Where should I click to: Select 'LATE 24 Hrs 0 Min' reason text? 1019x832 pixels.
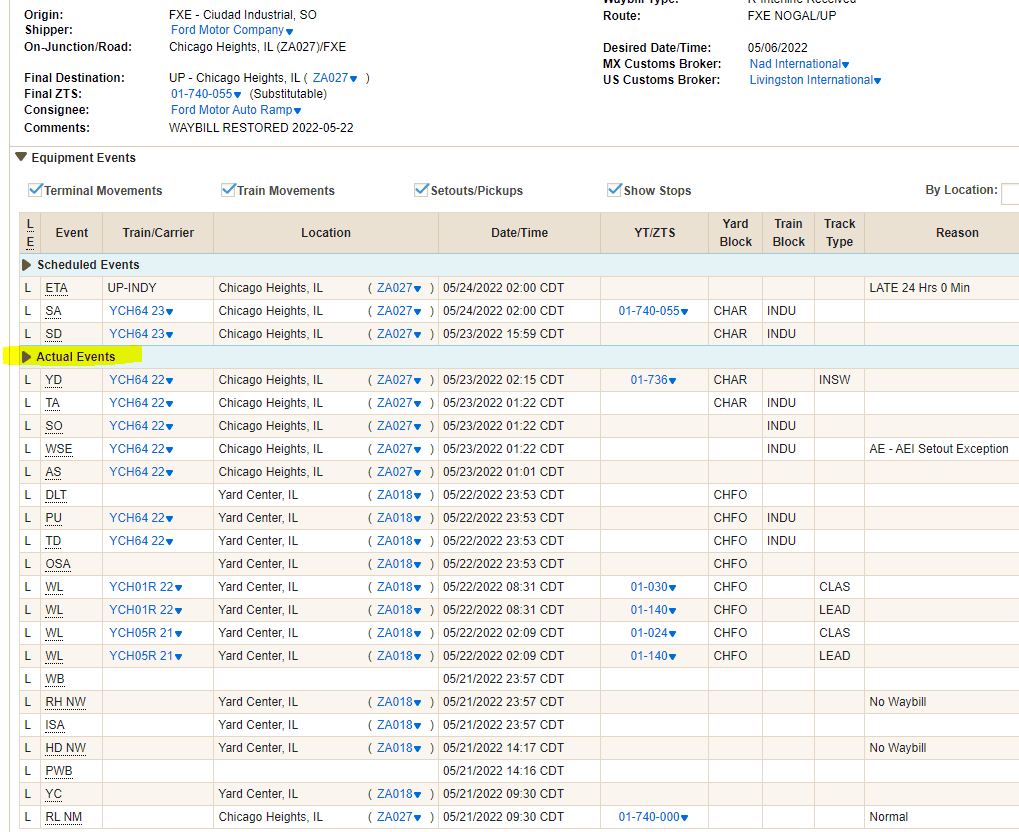(x=919, y=288)
